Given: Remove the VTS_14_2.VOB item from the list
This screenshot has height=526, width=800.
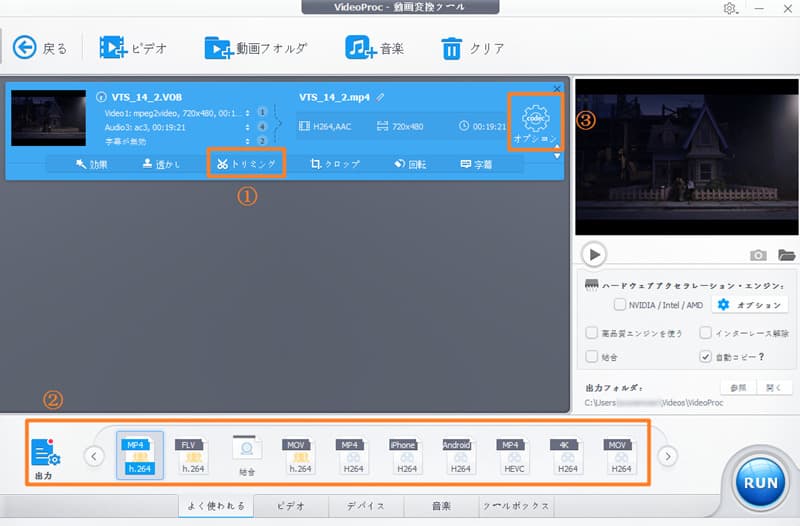Looking at the screenshot, I should (x=557, y=89).
